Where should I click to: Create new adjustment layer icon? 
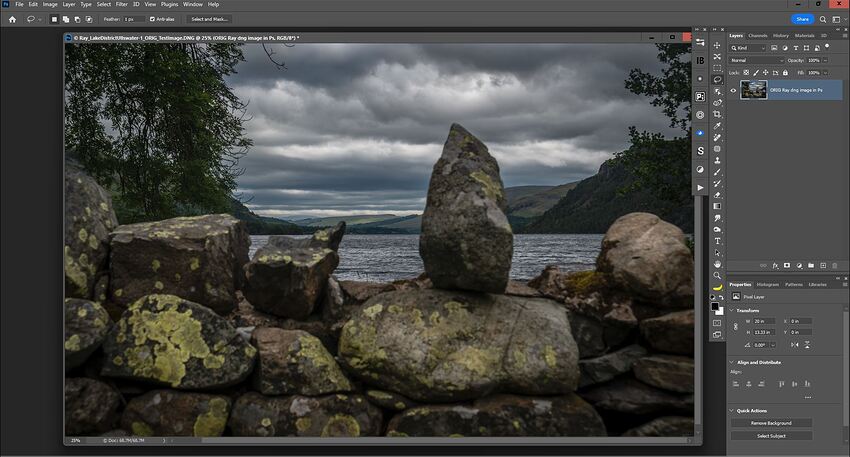click(x=799, y=266)
